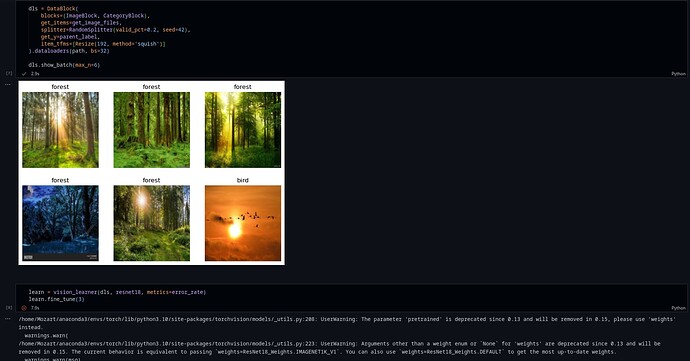The image size is (690, 361).
Task: Open the ellipsis menu beside the warning text output
Action: 8,318
